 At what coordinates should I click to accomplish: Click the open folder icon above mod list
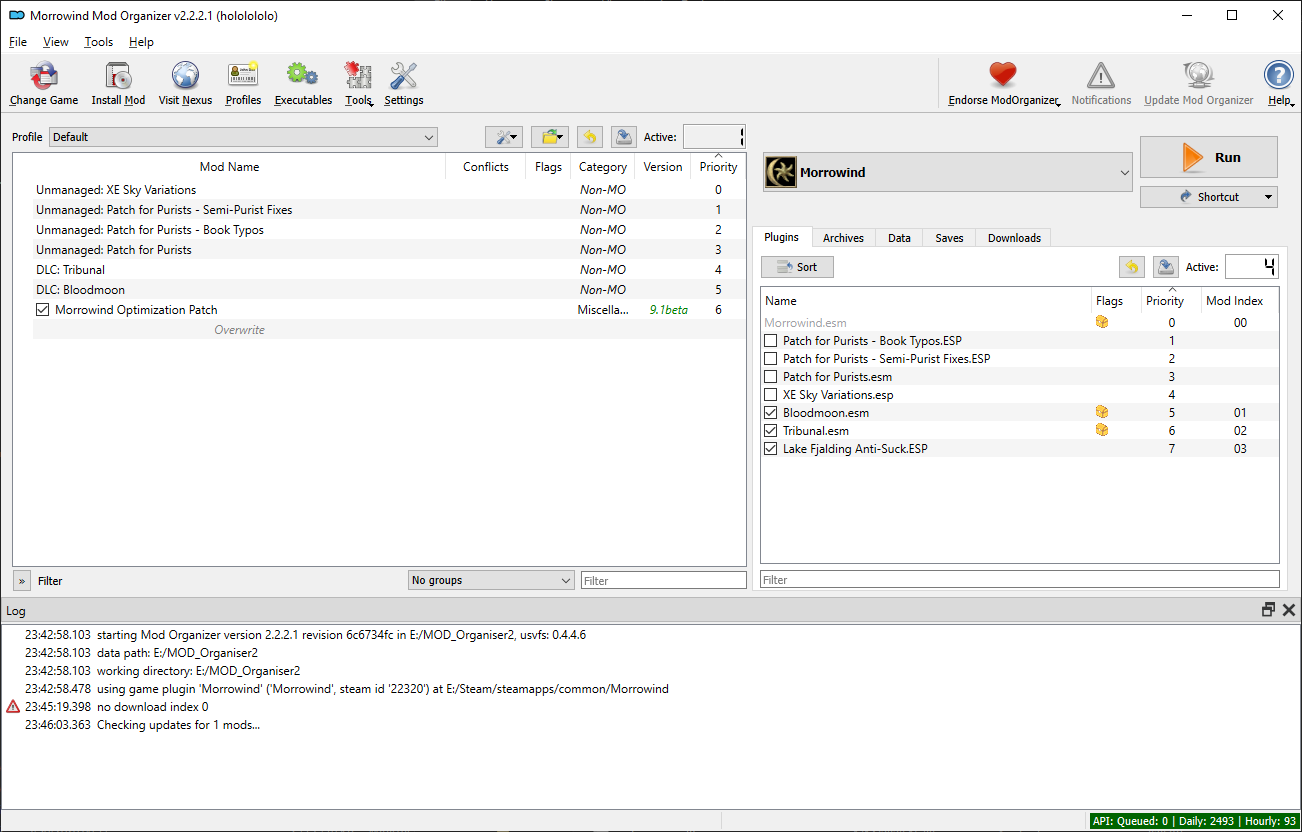click(549, 137)
